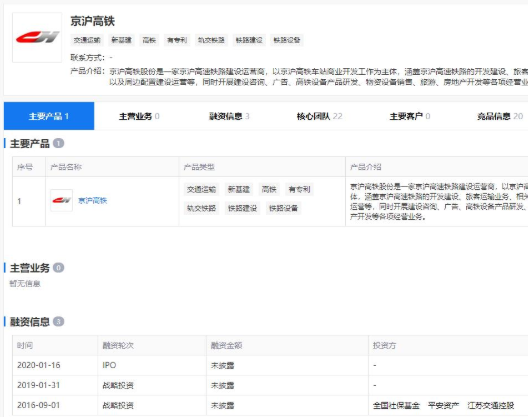Image resolution: width=528 pixels, height=420 pixels.
Task: Switch to the 主营业务 tab
Action: pyautogui.click(x=139, y=116)
